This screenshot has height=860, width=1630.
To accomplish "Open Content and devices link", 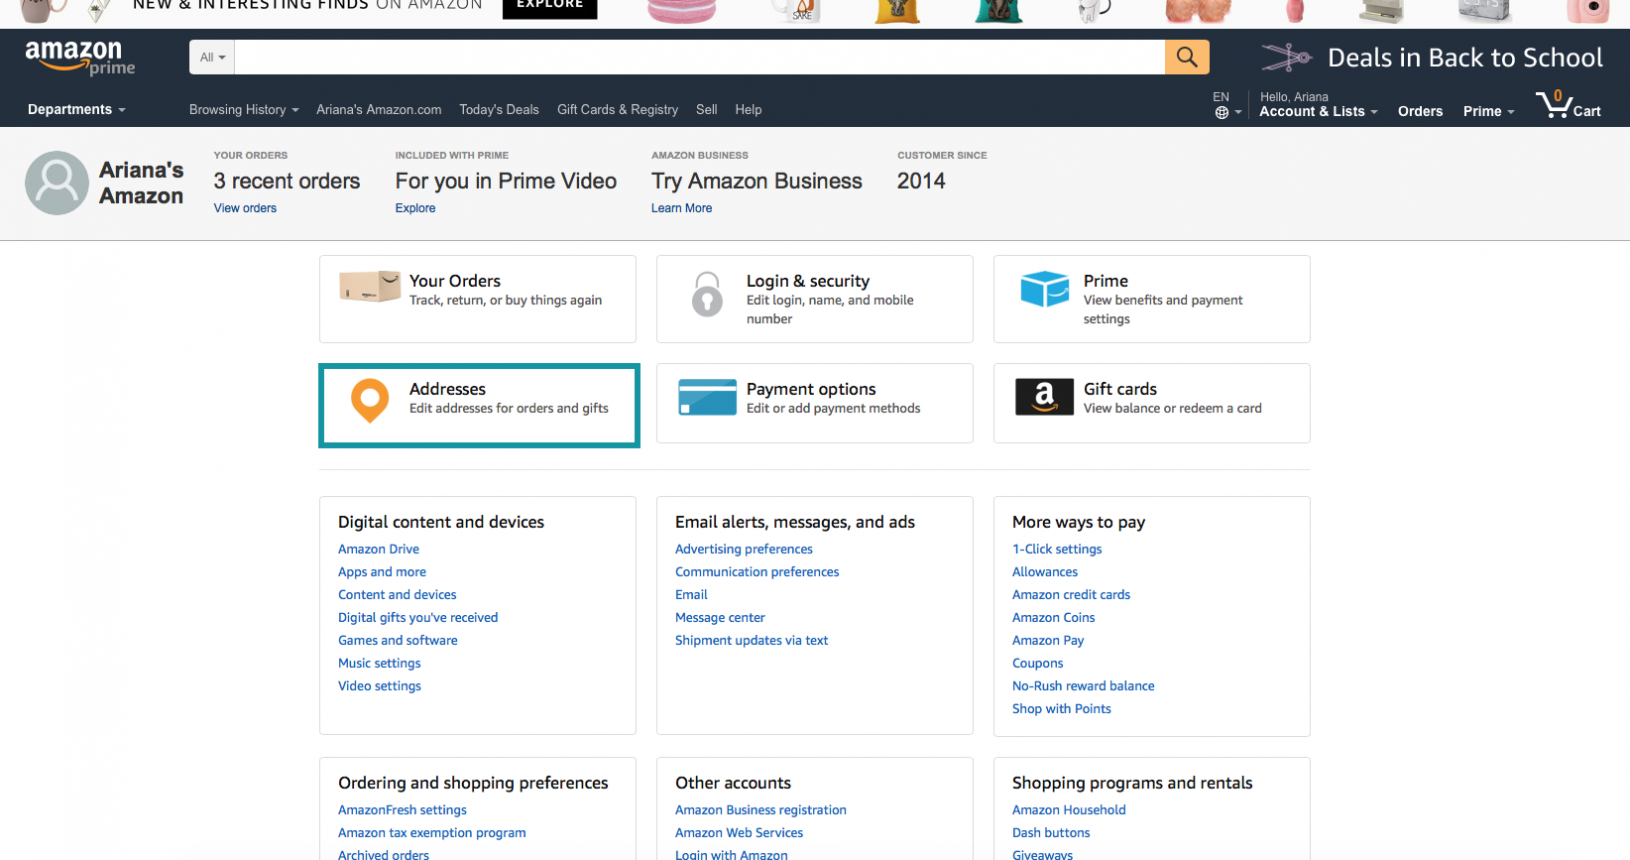I will [397, 595].
